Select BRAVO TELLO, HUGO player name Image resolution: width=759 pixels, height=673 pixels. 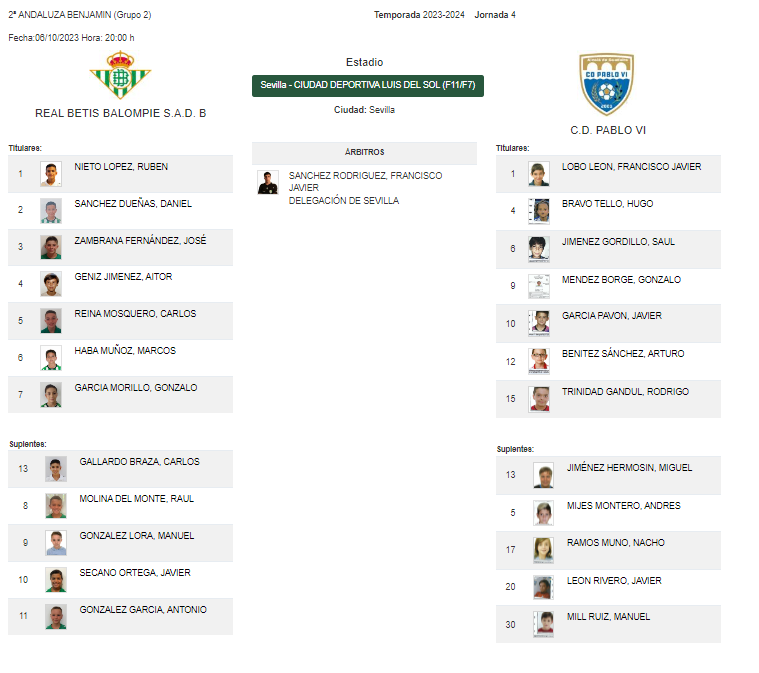click(607, 204)
